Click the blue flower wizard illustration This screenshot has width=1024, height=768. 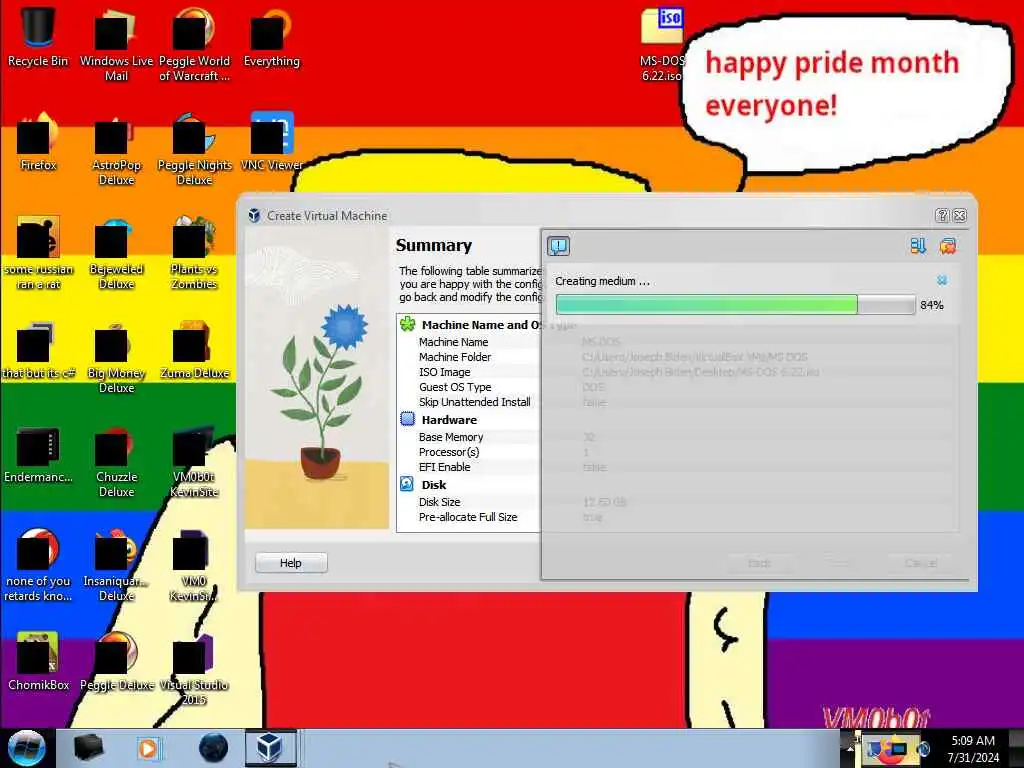(317, 377)
